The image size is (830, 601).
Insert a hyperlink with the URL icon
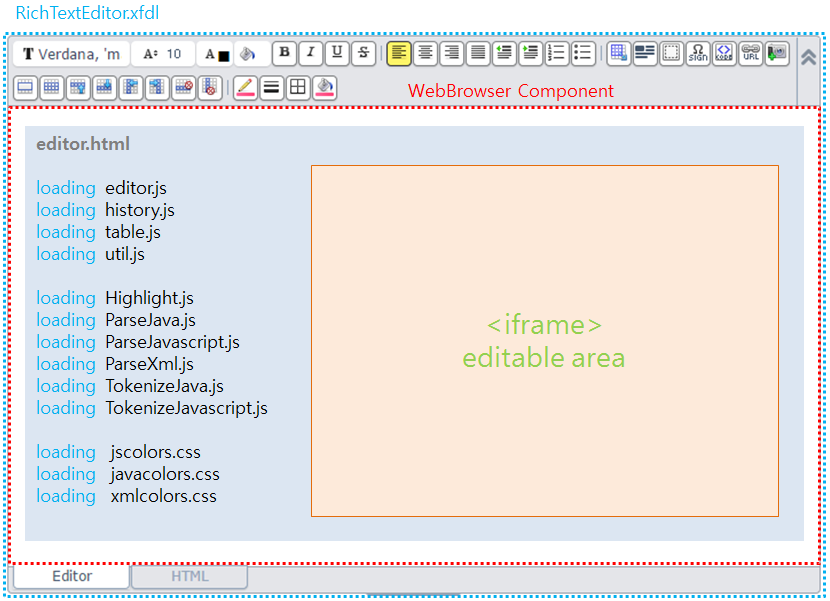749,55
